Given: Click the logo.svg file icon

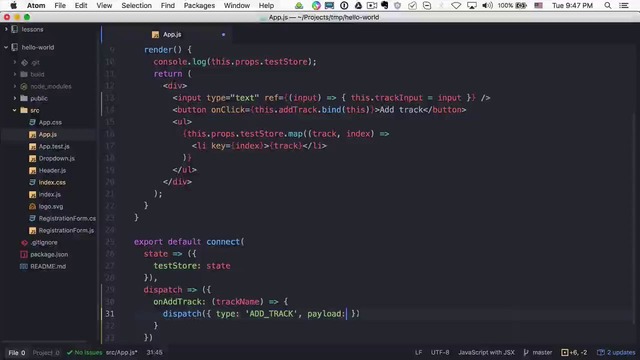Looking at the screenshot, I should (33, 207).
